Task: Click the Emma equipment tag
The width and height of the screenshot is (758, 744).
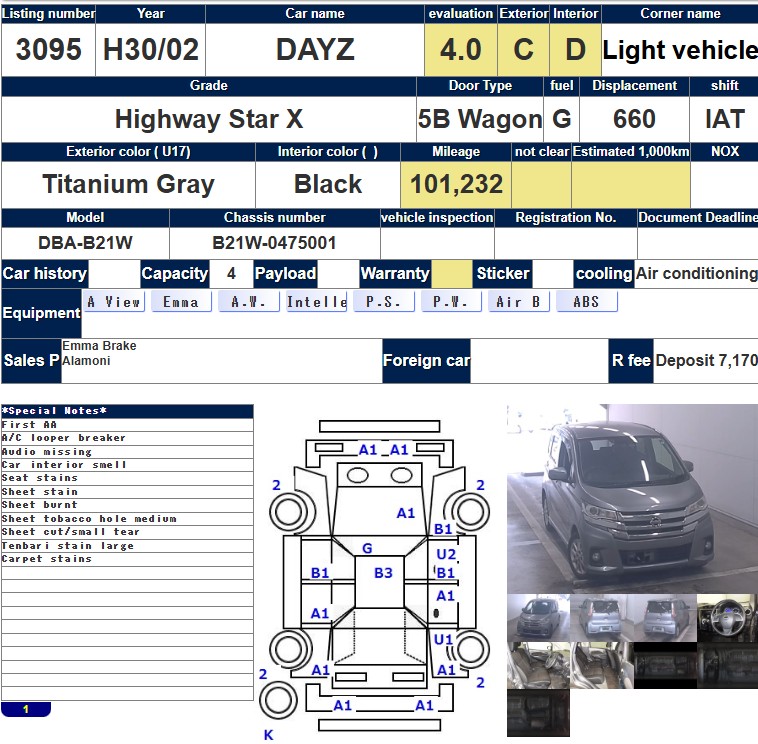Action: coord(181,302)
